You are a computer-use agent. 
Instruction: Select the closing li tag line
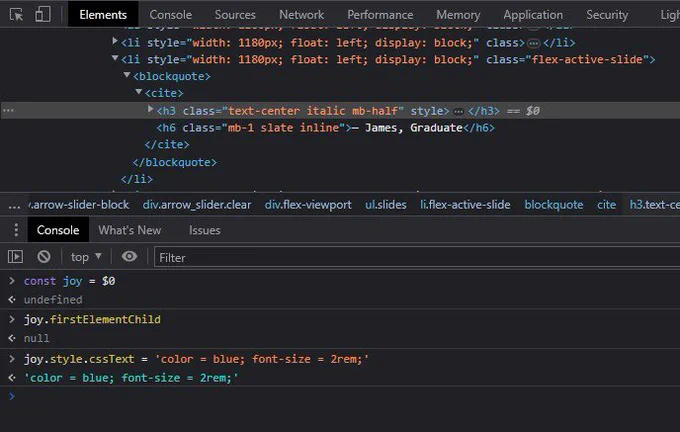[137, 179]
